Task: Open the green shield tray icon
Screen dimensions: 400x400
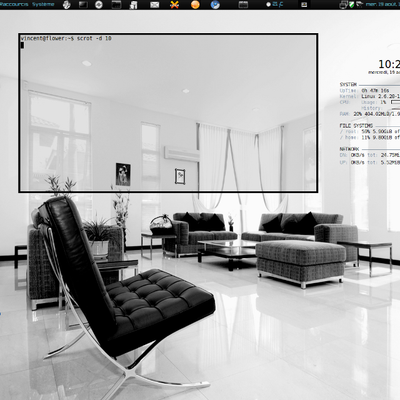Action: [352, 5]
